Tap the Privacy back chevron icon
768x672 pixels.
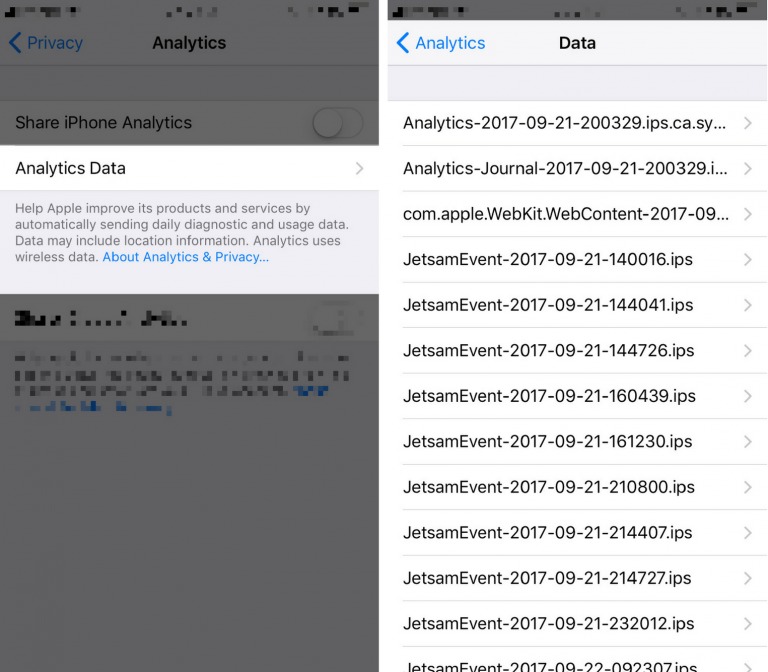[x=15, y=43]
